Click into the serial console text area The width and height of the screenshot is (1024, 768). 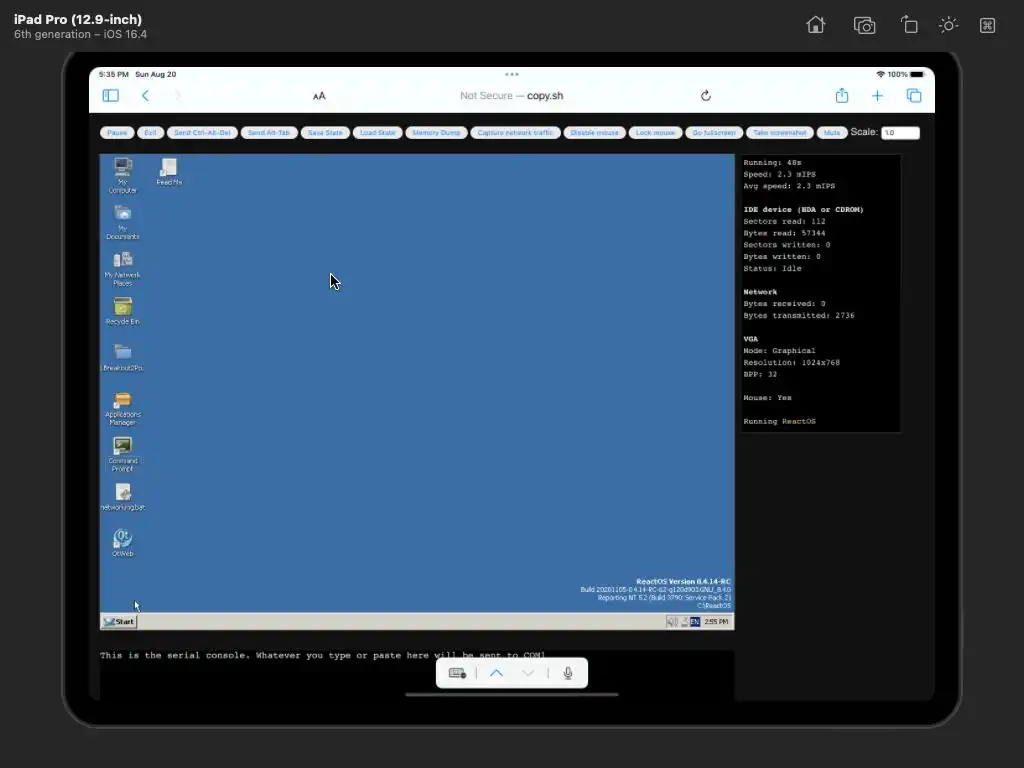[417, 675]
